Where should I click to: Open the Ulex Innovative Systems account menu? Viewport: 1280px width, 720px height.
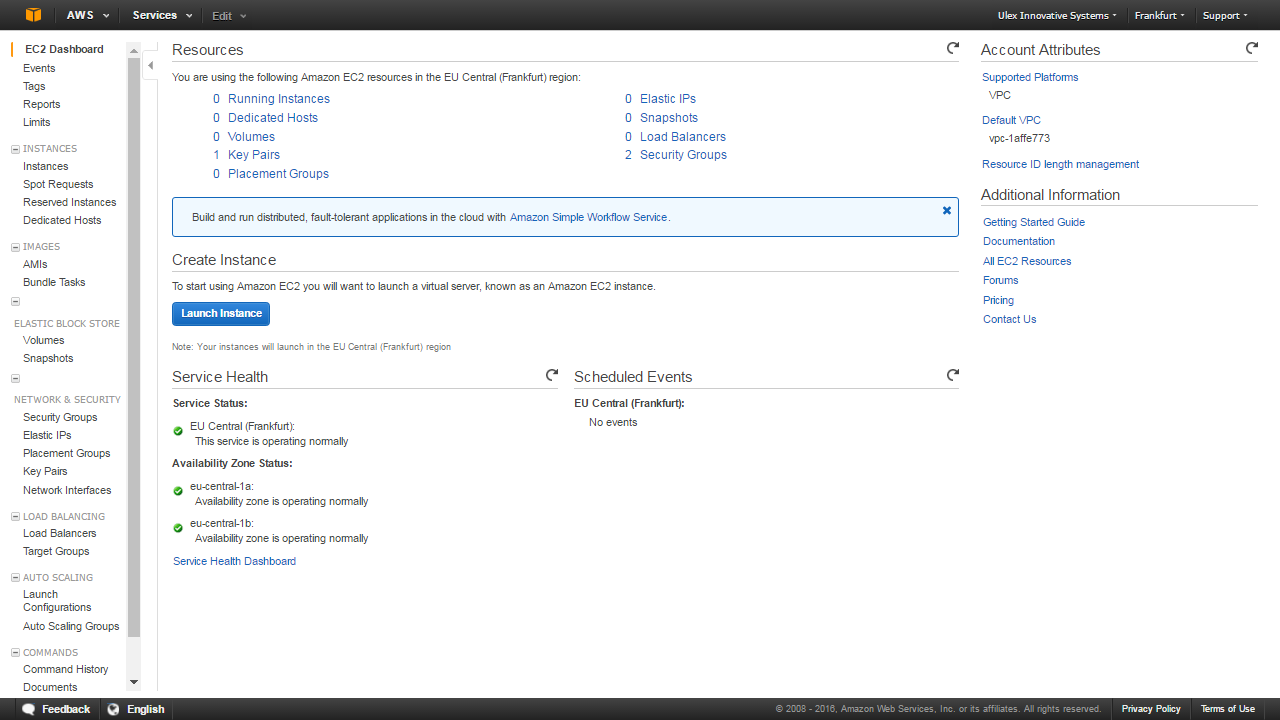click(1057, 15)
